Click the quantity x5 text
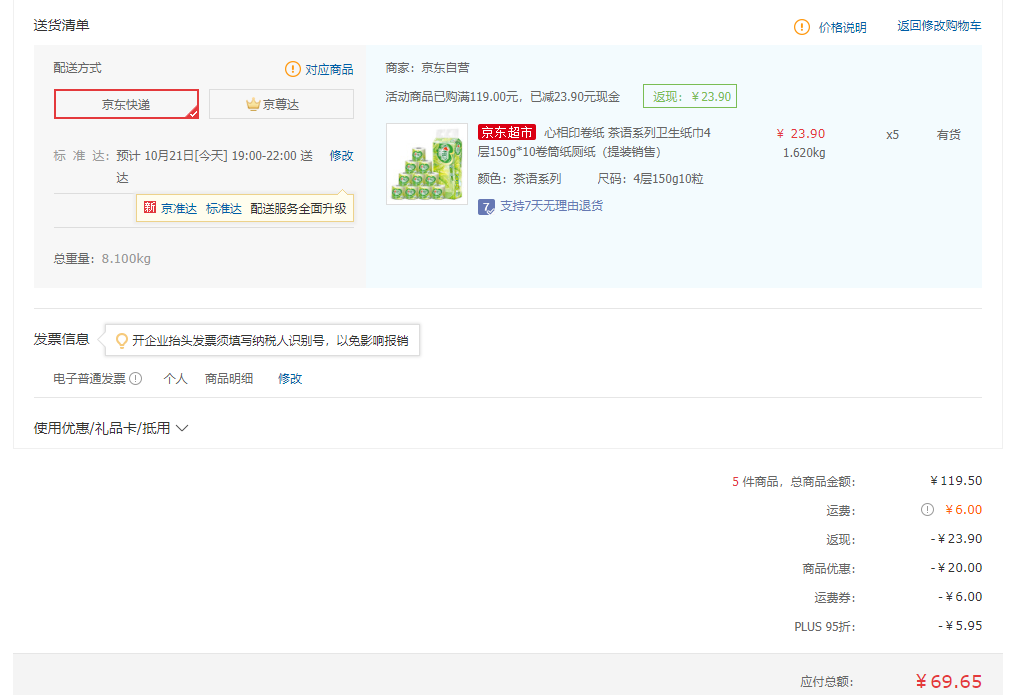Image resolution: width=1017 pixels, height=695 pixels. point(892,135)
